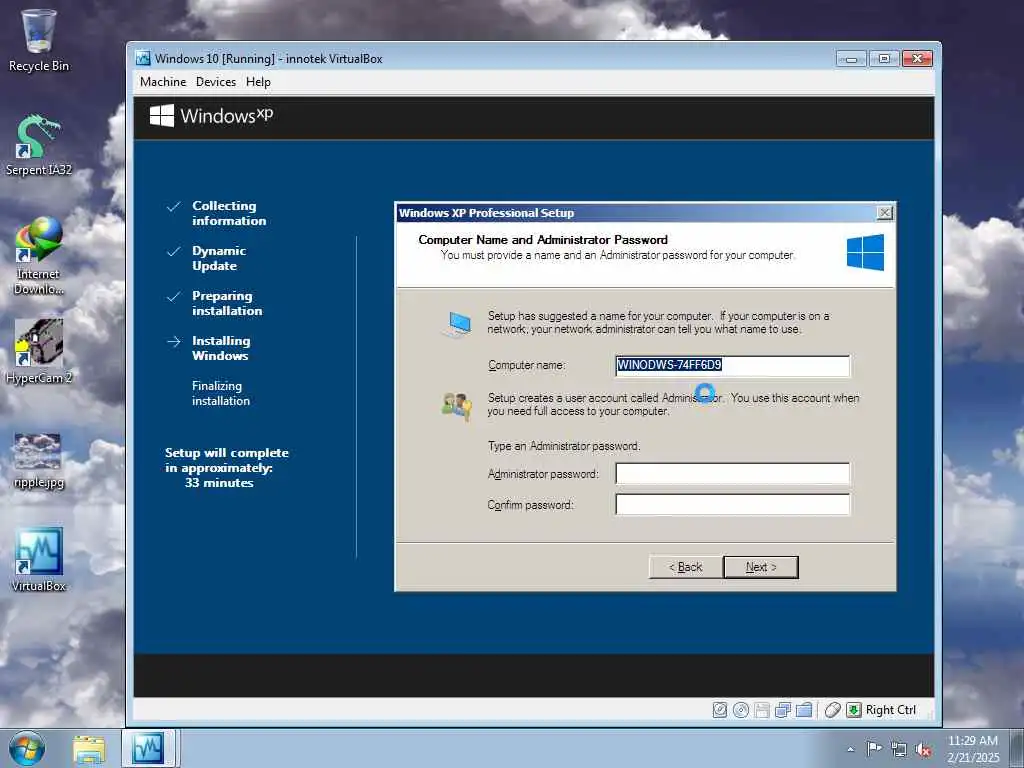Open Windows Explorer from the taskbar
1024x768 pixels.
(89, 749)
